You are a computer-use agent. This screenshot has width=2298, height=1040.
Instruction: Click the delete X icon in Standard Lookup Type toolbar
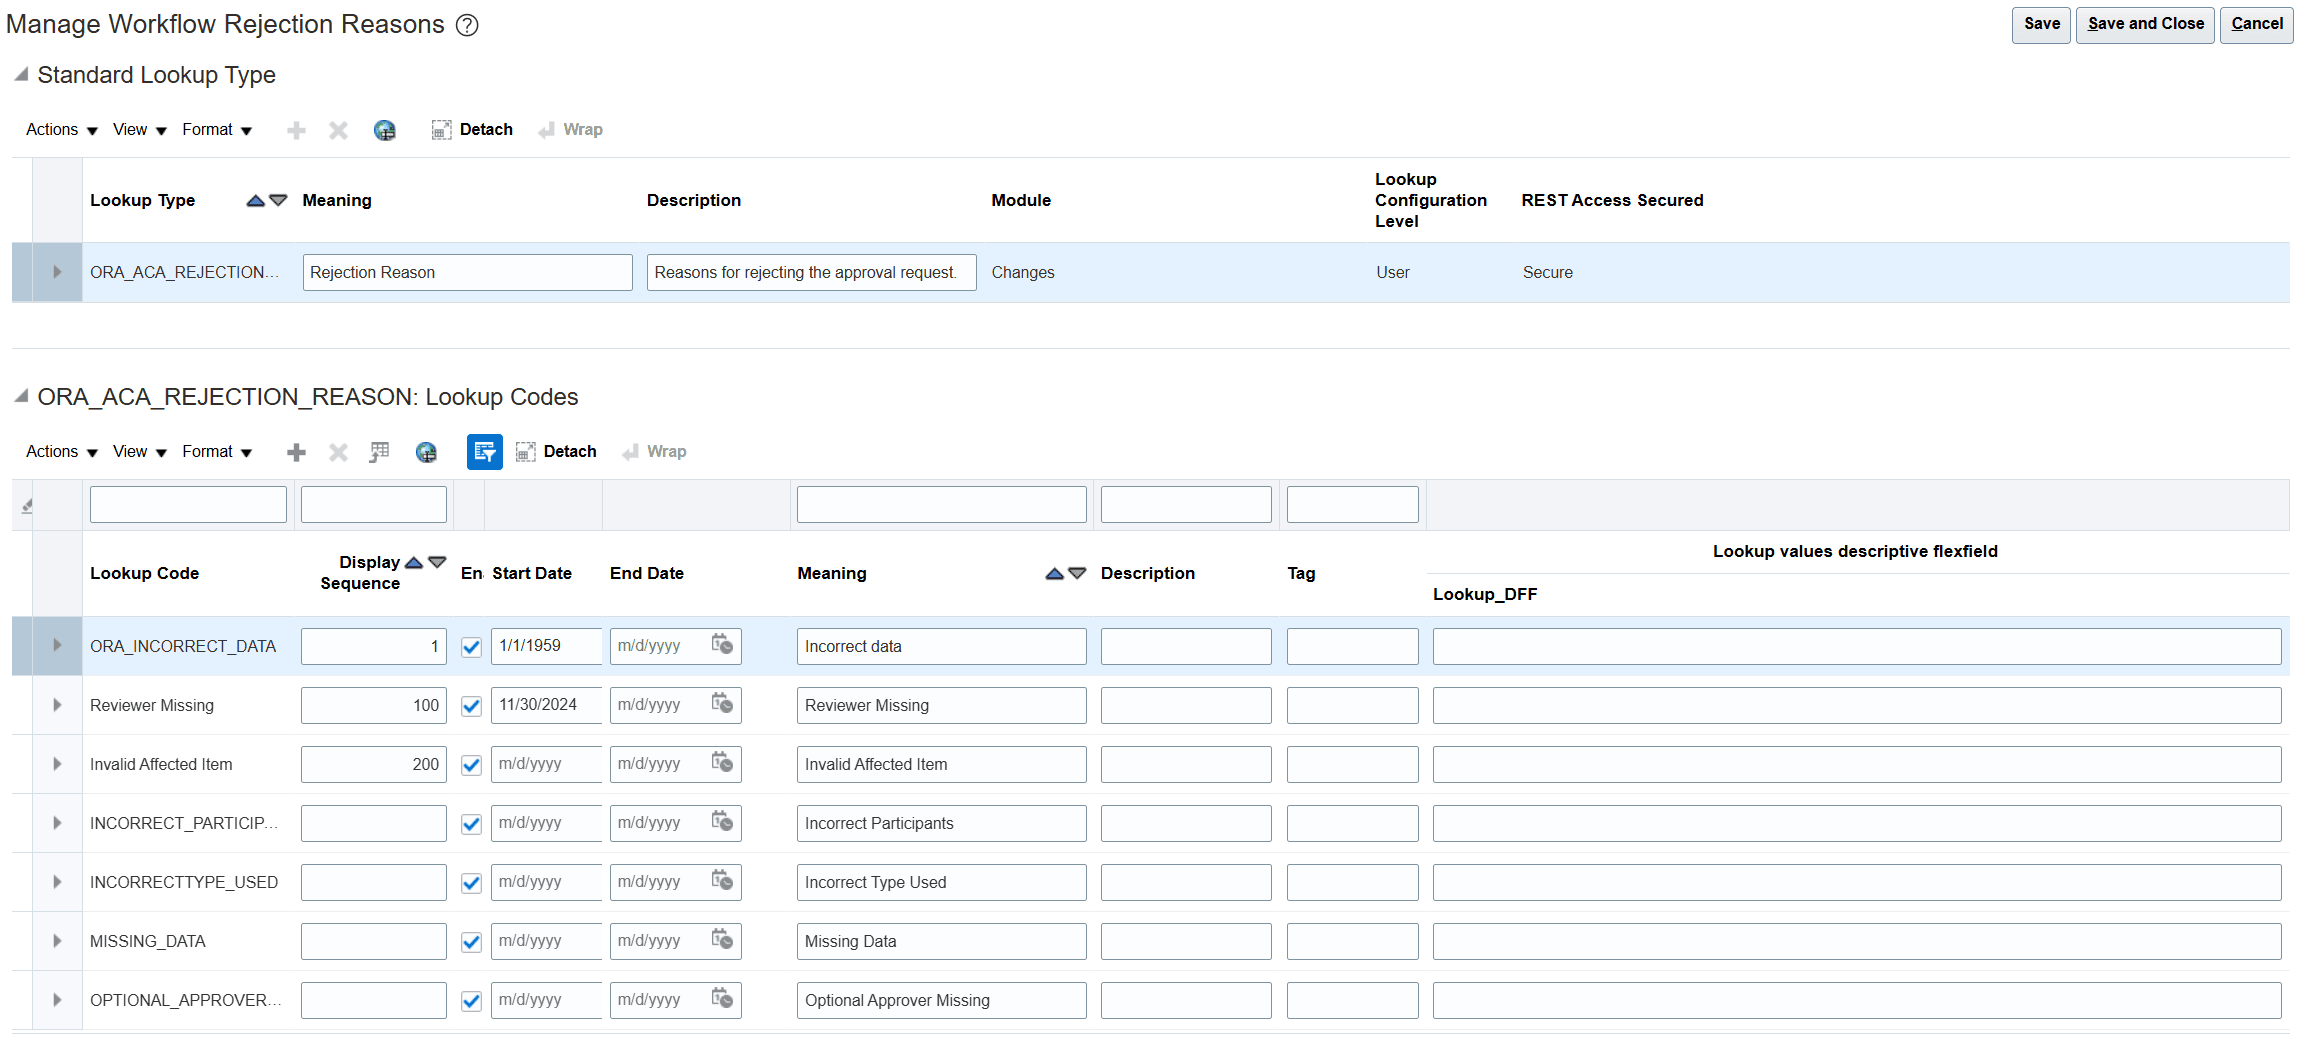point(339,130)
